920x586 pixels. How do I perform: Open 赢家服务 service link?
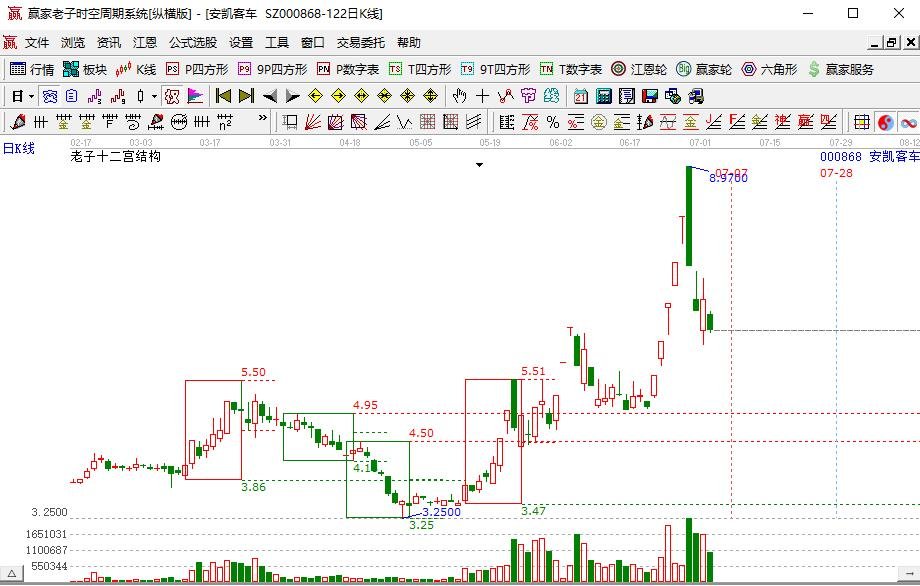(x=840, y=69)
